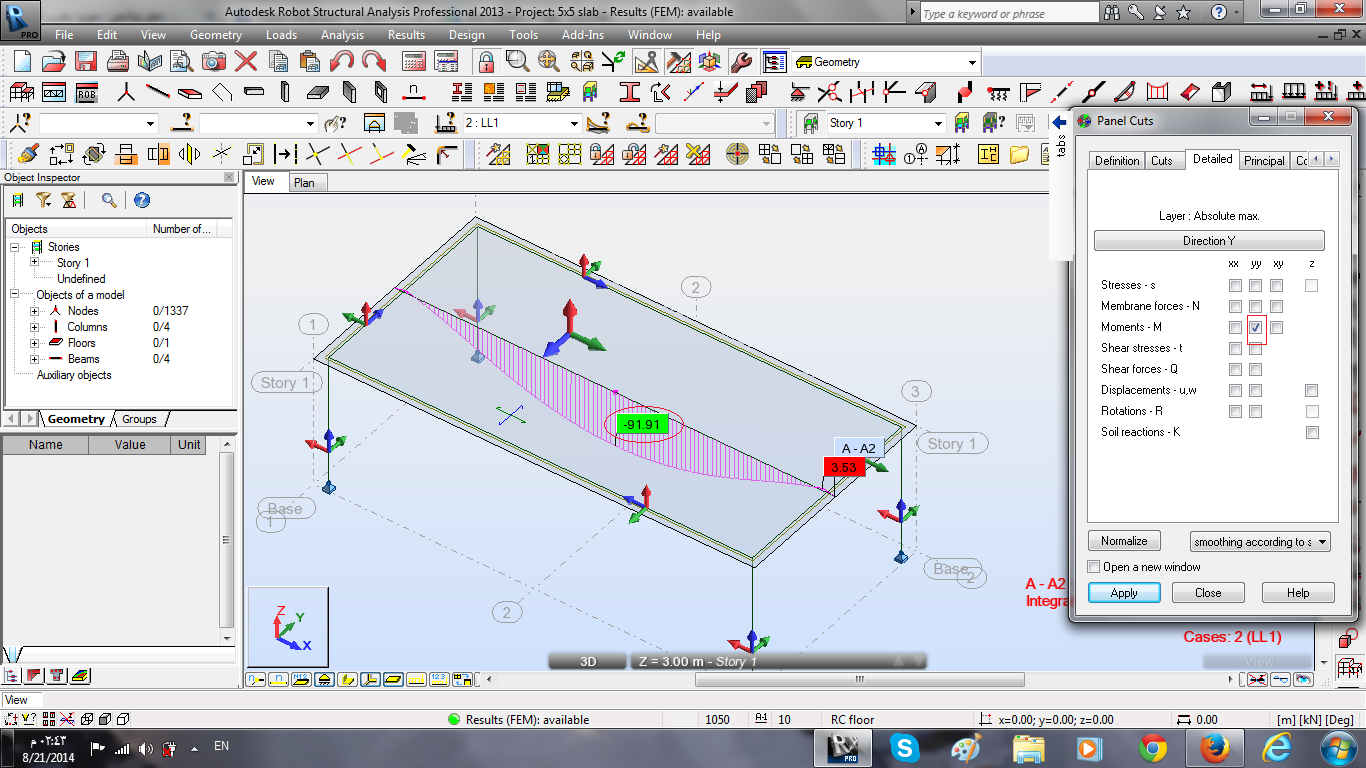Expand the Columns tree item

[35, 327]
